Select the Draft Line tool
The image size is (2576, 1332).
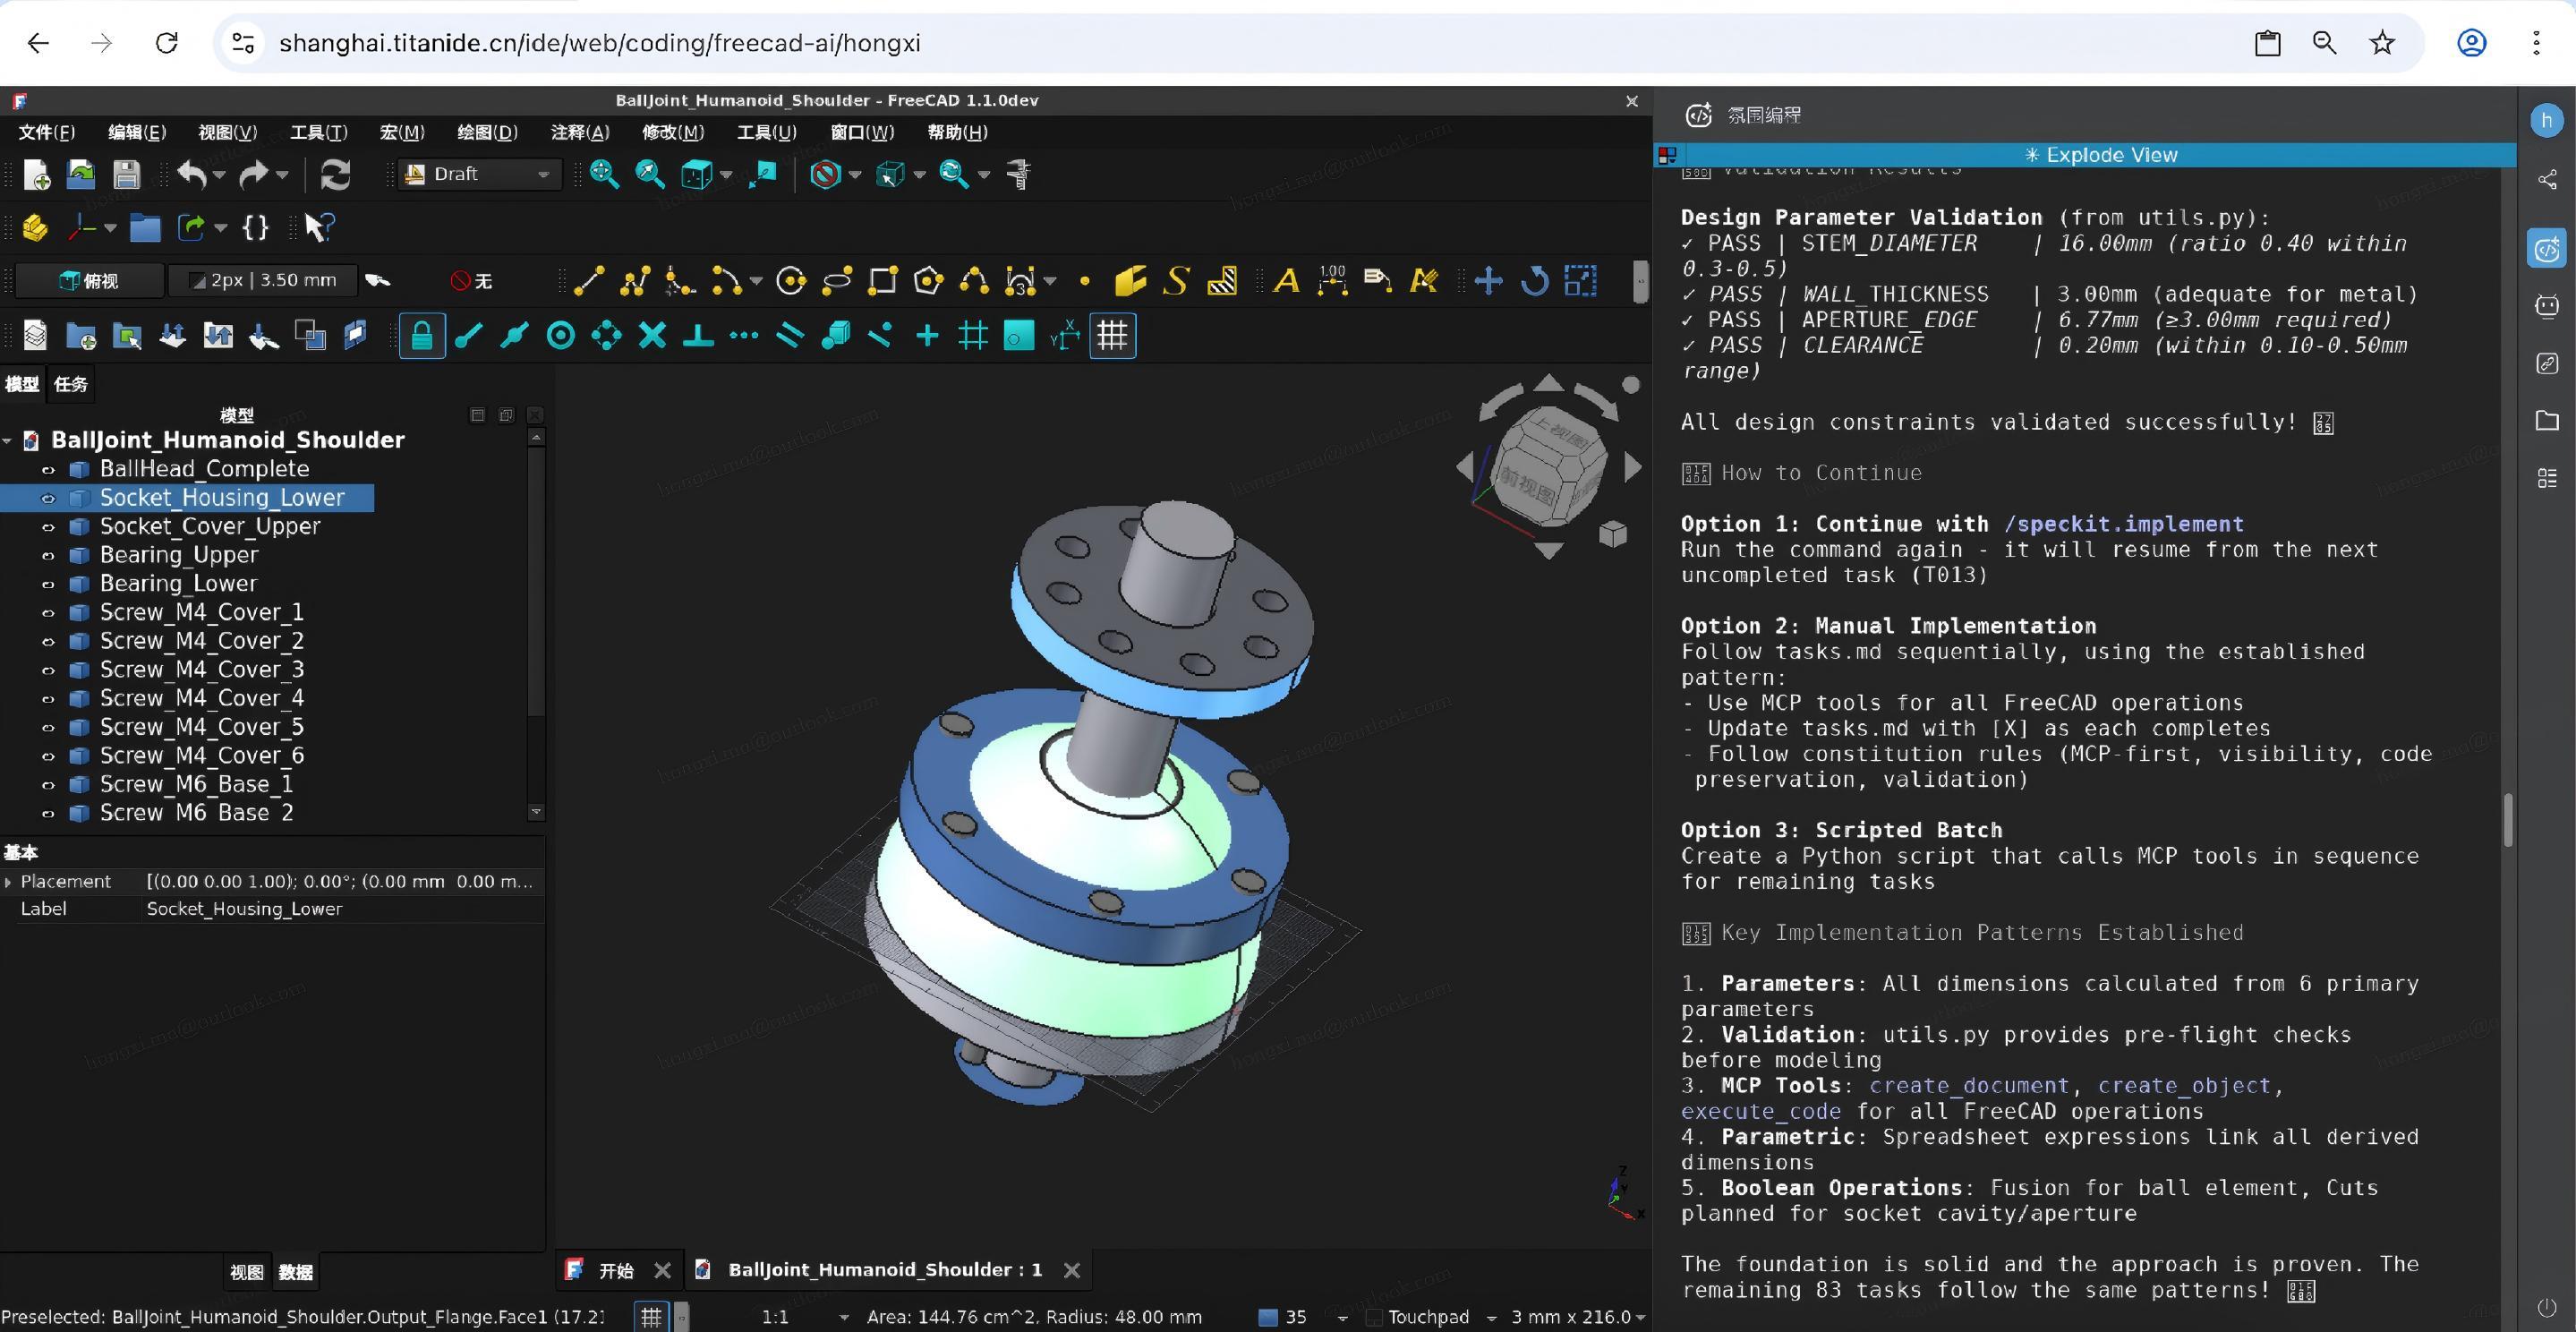pyautogui.click(x=590, y=281)
